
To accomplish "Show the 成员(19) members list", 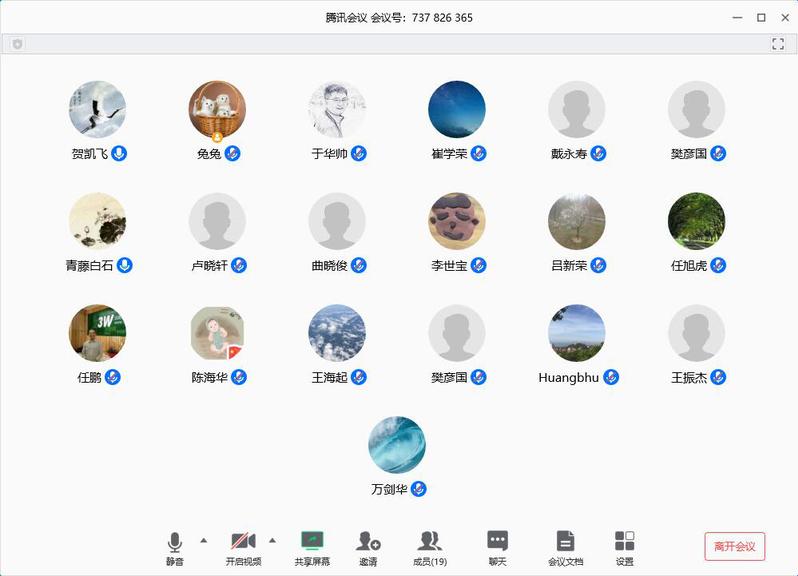I will point(430,549).
